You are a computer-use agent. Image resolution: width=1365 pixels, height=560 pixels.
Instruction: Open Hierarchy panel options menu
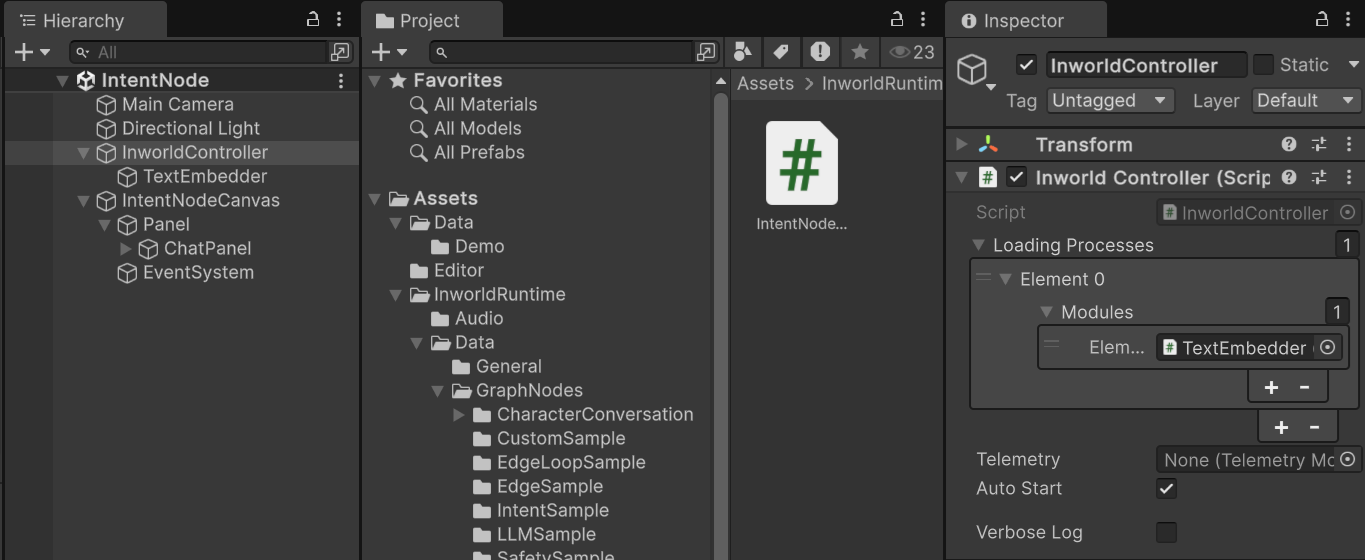pyautogui.click(x=339, y=20)
